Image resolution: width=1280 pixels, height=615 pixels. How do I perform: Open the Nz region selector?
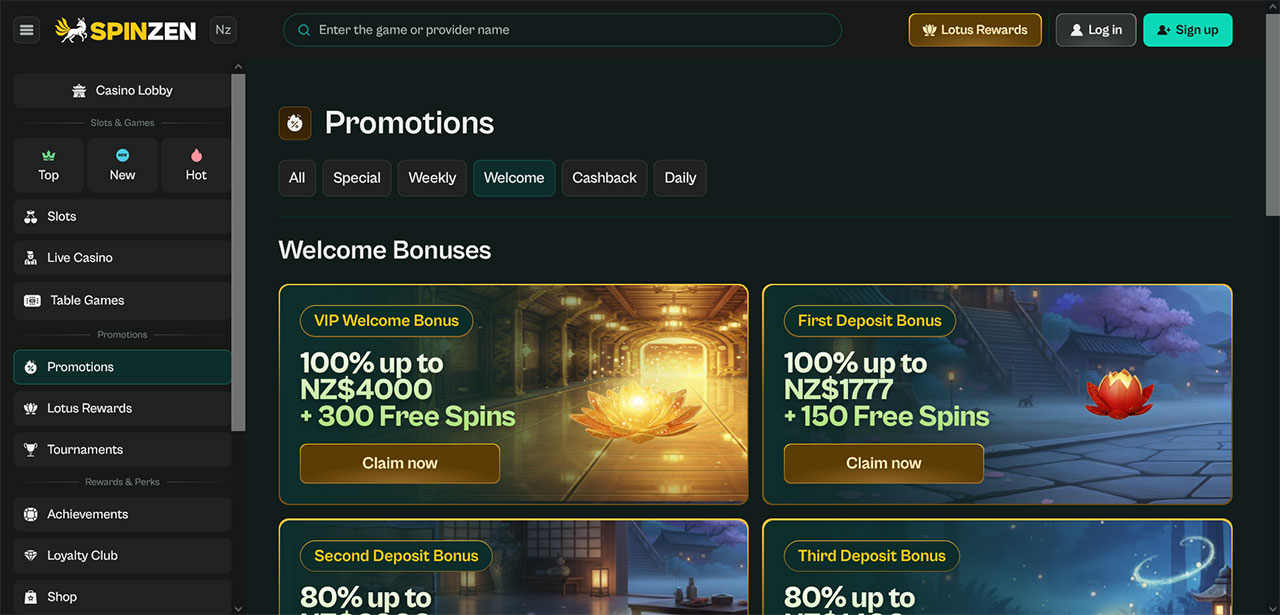(x=223, y=30)
